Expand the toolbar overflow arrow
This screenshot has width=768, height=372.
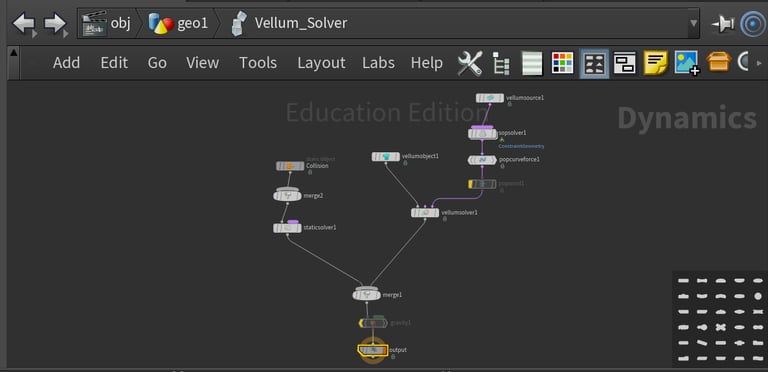(760, 63)
